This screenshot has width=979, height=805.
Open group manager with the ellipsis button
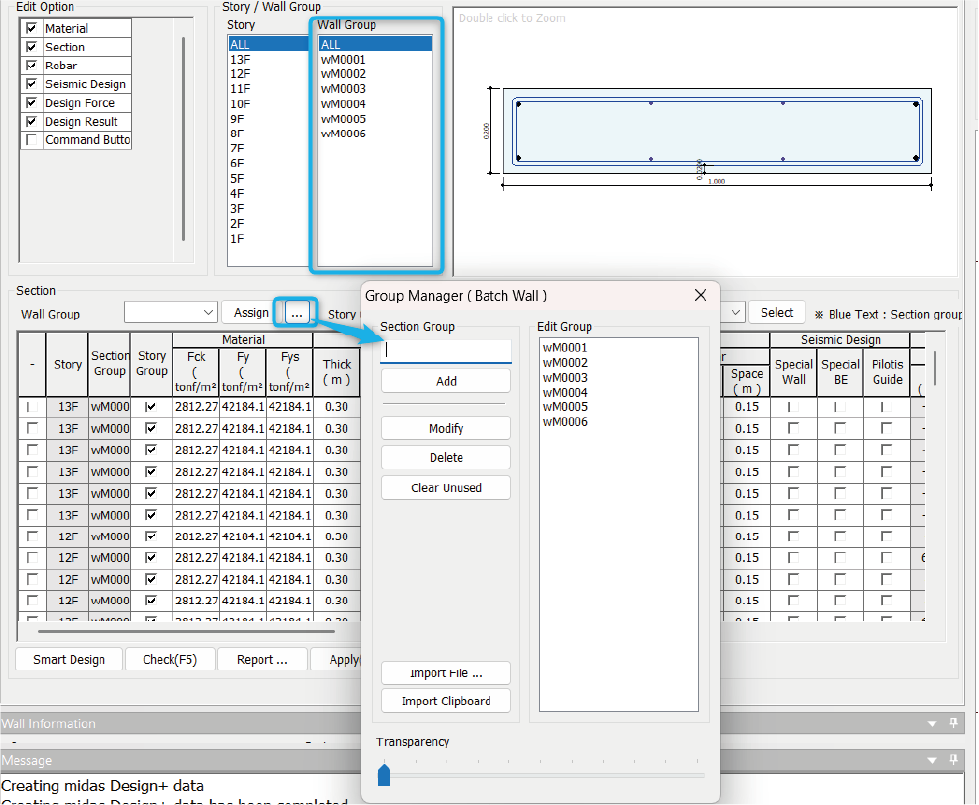tap(297, 312)
